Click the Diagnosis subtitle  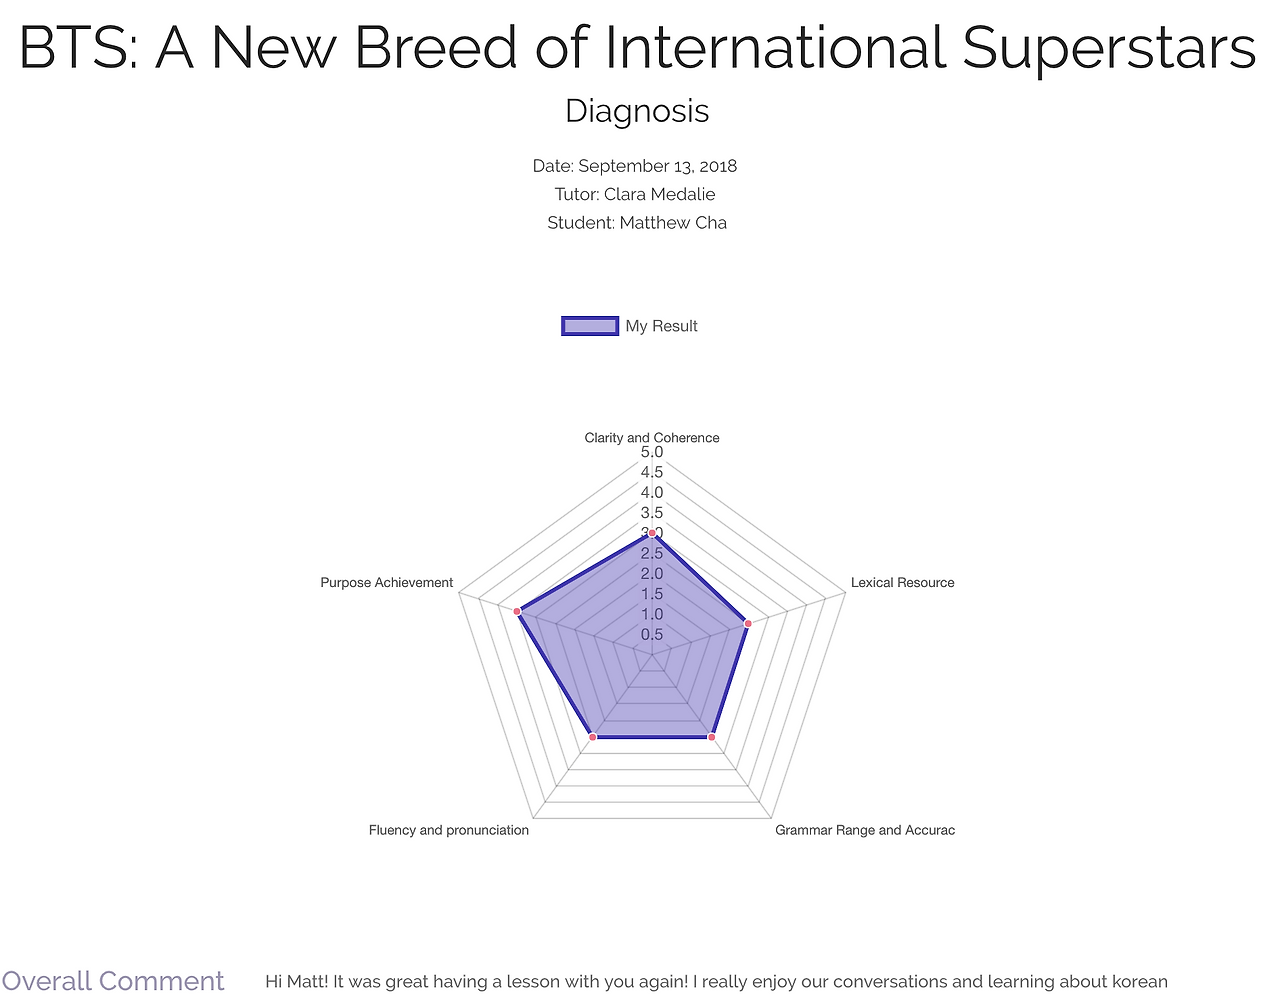pos(637,111)
